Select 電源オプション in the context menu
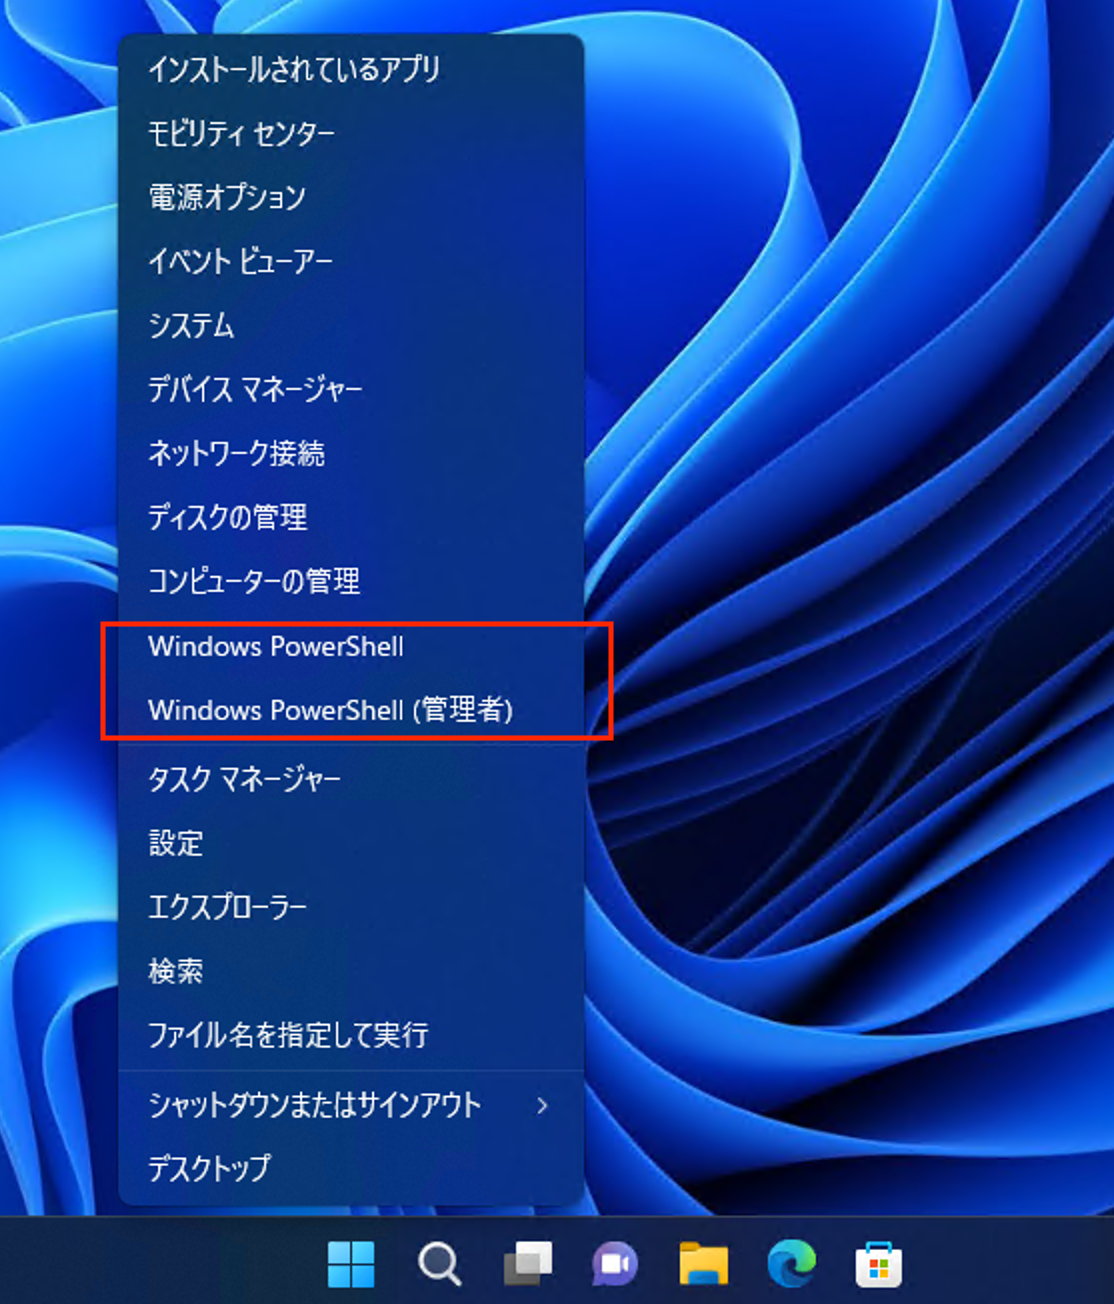1114x1304 pixels. point(227,197)
